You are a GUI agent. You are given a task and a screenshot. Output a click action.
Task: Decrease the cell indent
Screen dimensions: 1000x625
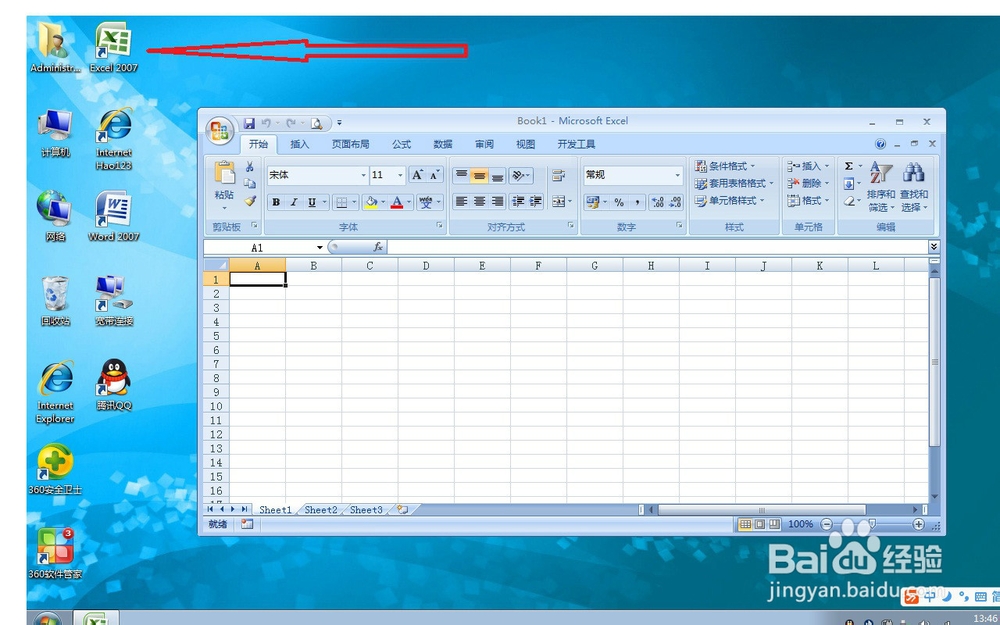pos(518,202)
